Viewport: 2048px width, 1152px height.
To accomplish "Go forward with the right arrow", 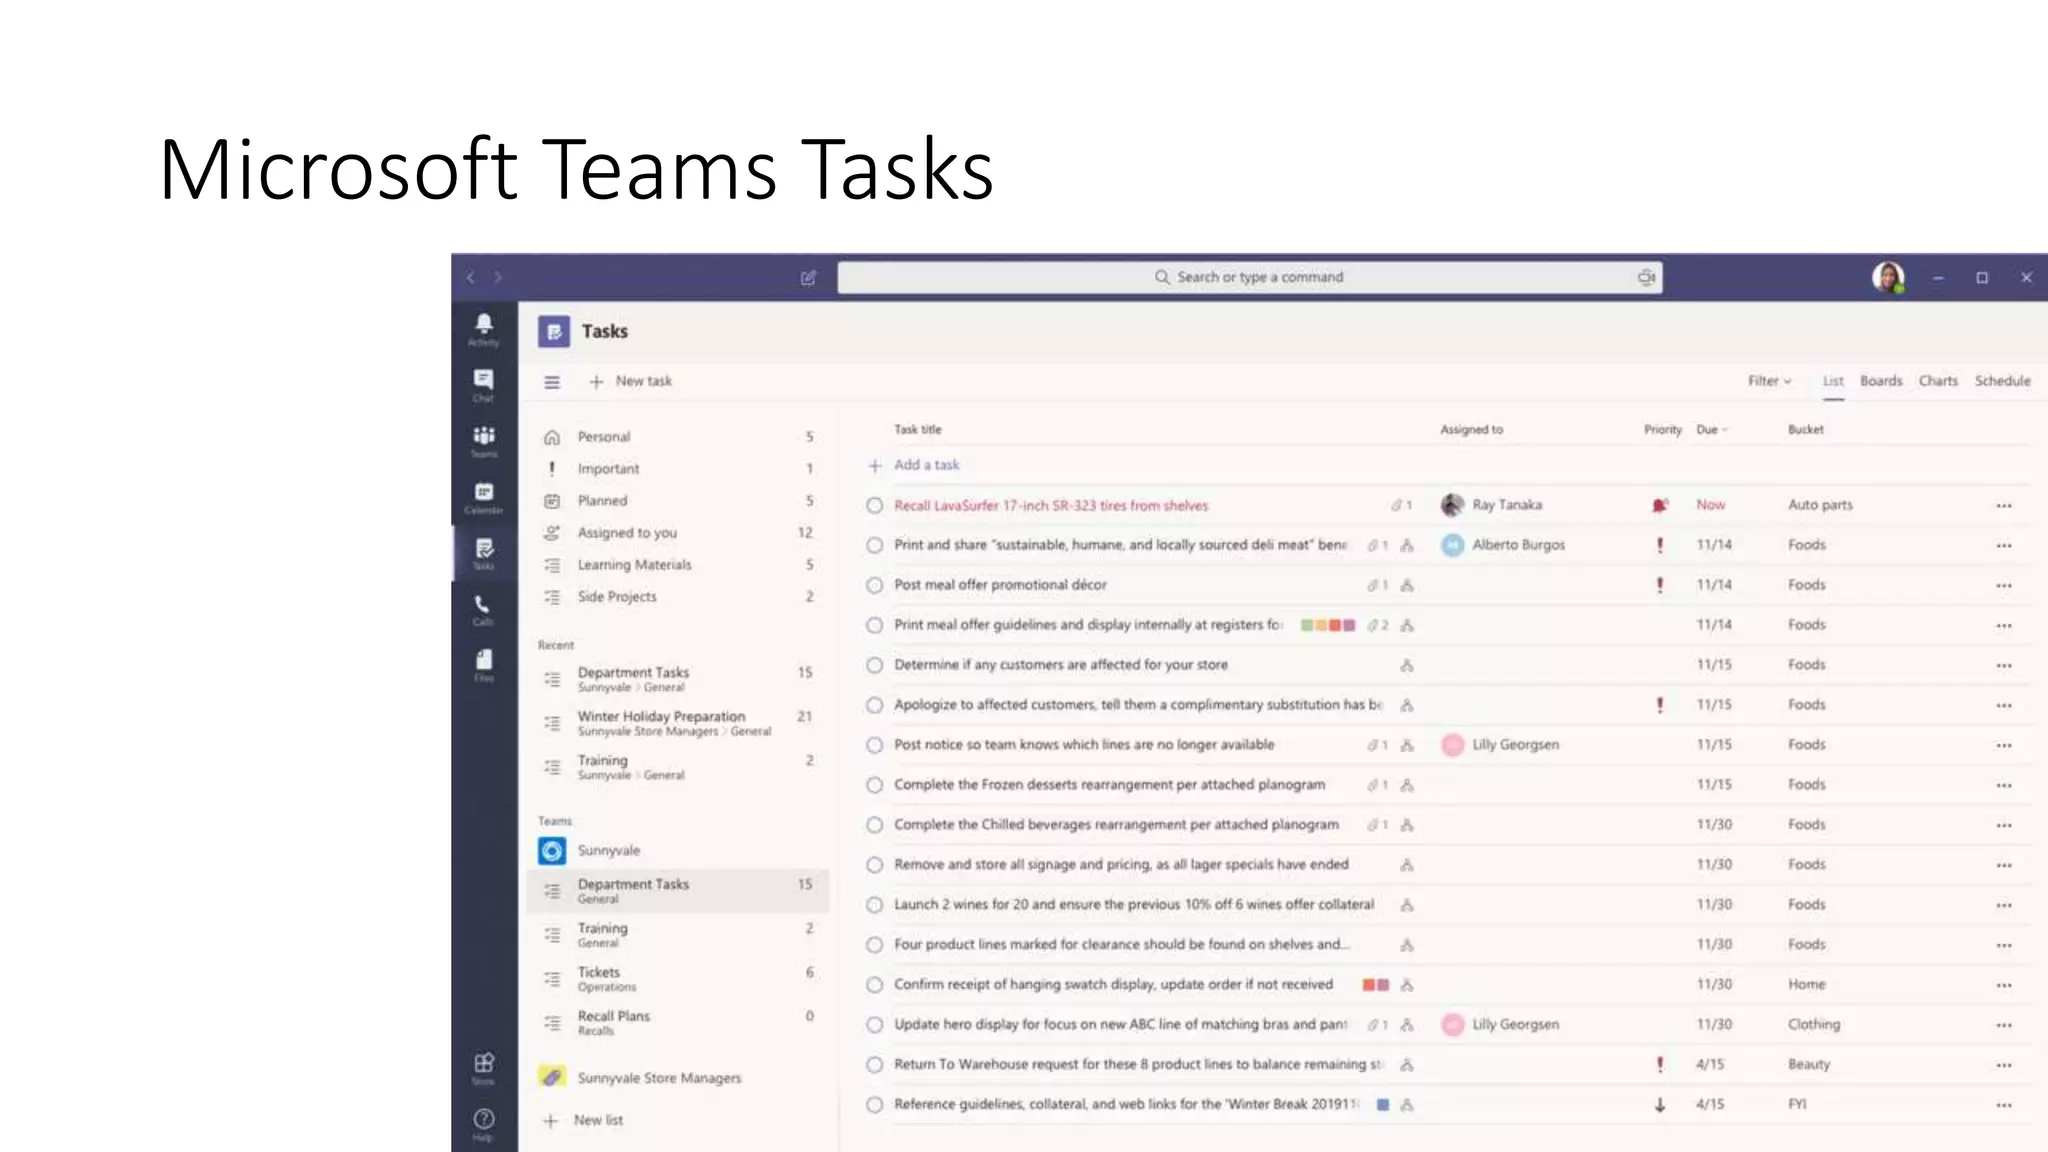I will (x=497, y=278).
